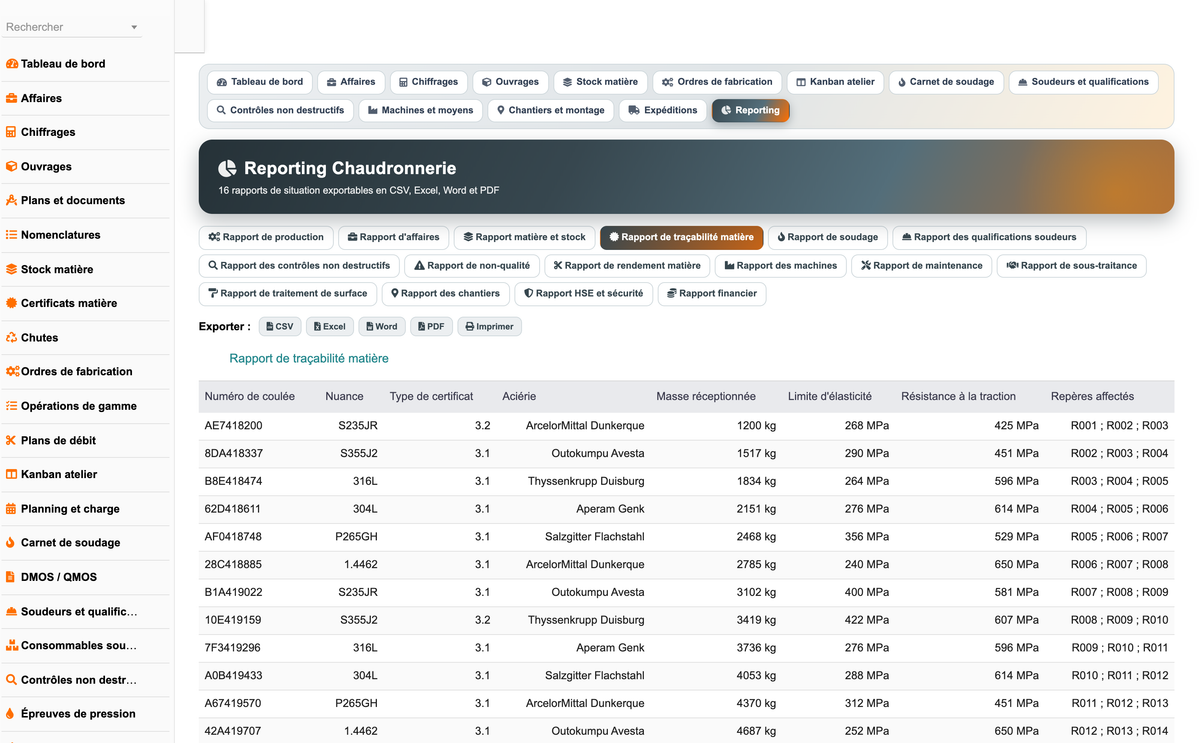Image resolution: width=1200 pixels, height=743 pixels.
Task: Click the Stock matière sidebar icon
Action: [12, 269]
